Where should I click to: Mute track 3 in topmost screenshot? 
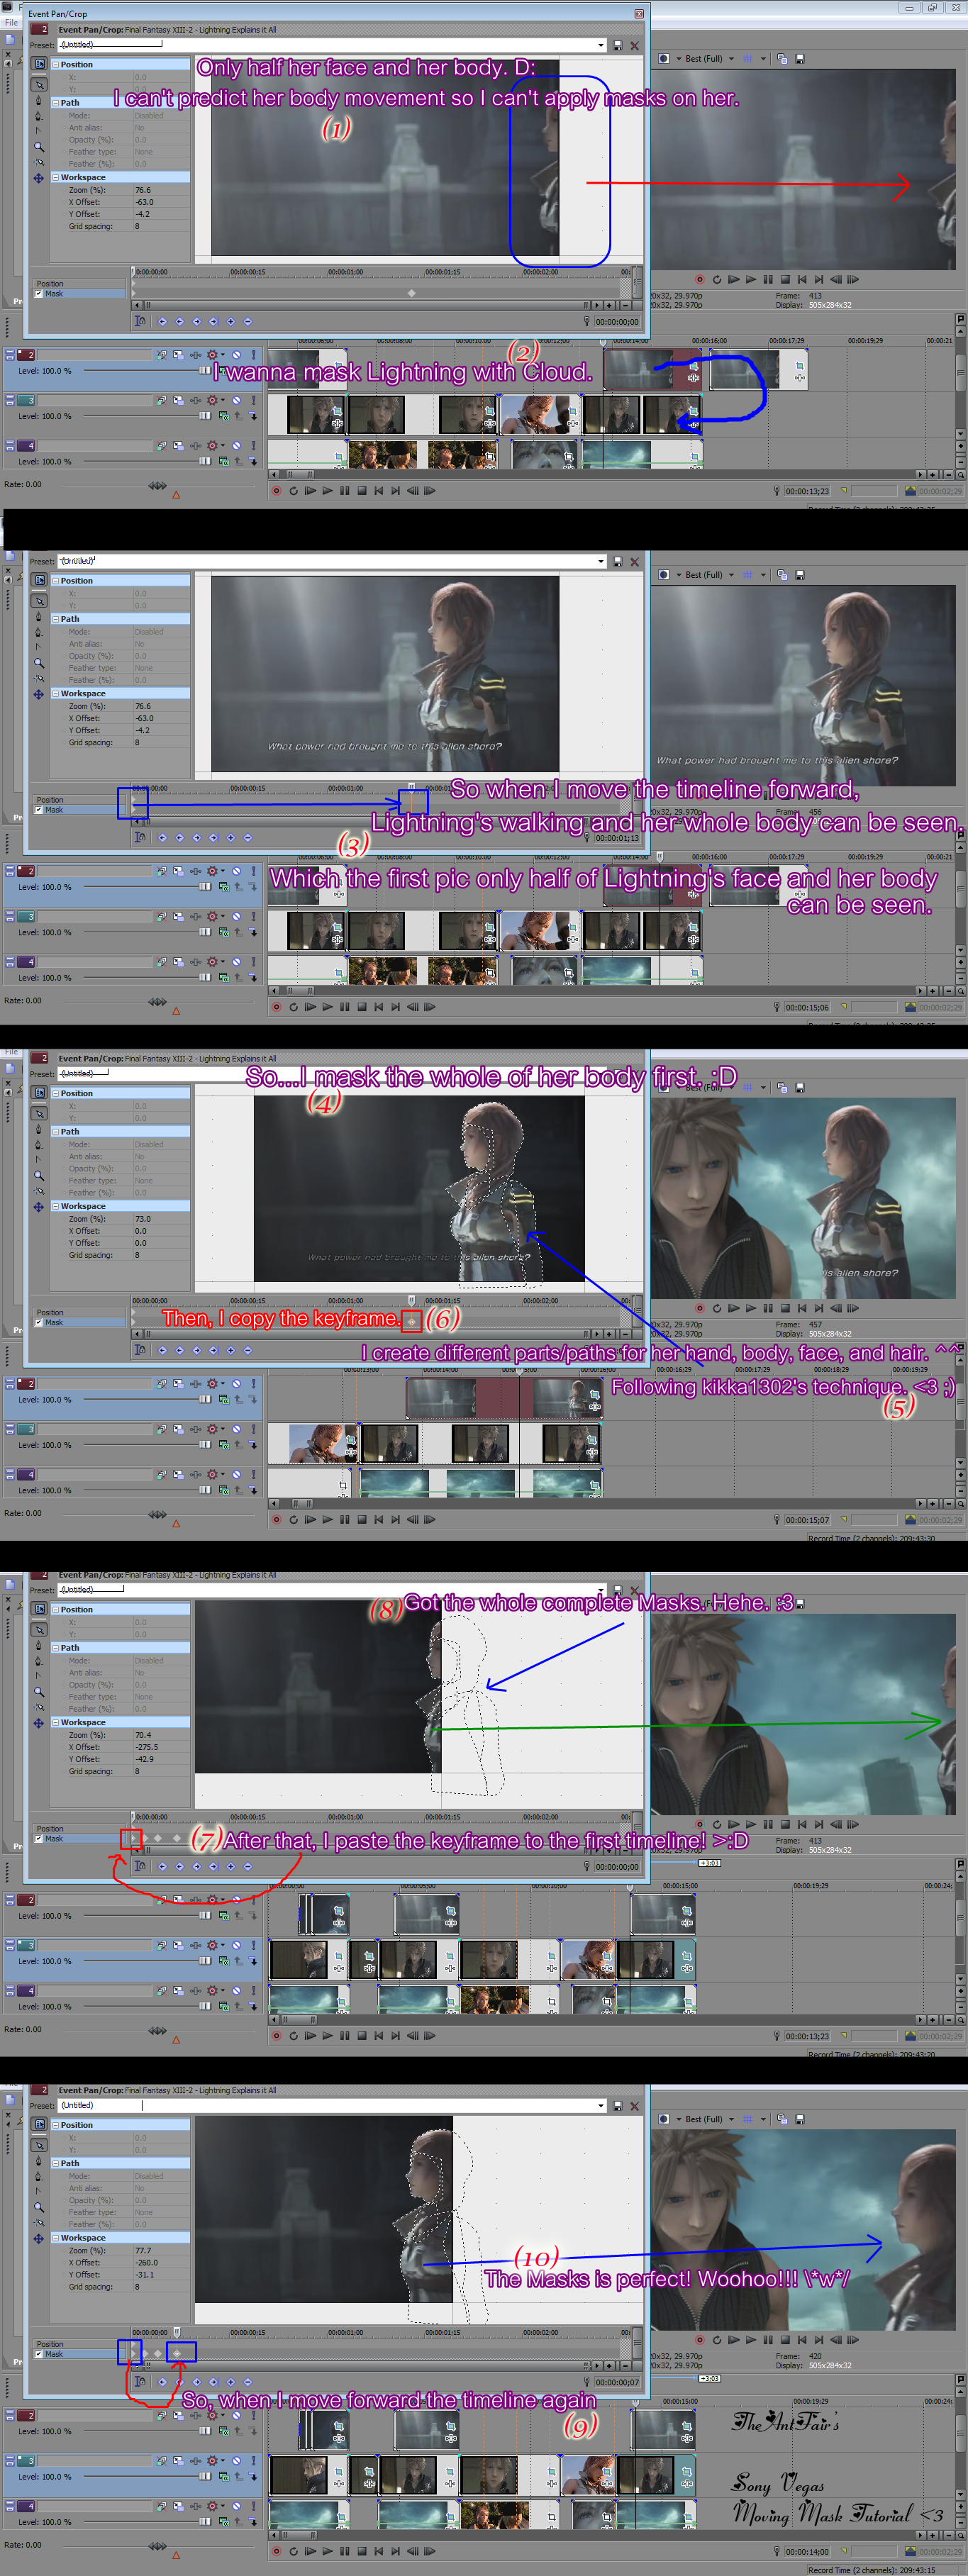237,400
